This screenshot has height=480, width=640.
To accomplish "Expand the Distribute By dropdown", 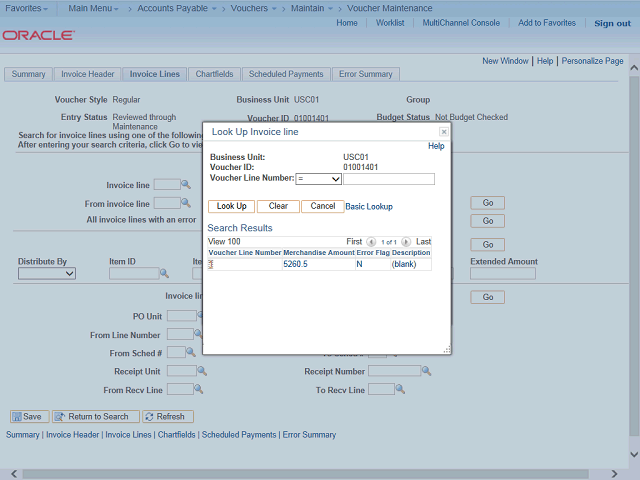I will pos(46,273).
